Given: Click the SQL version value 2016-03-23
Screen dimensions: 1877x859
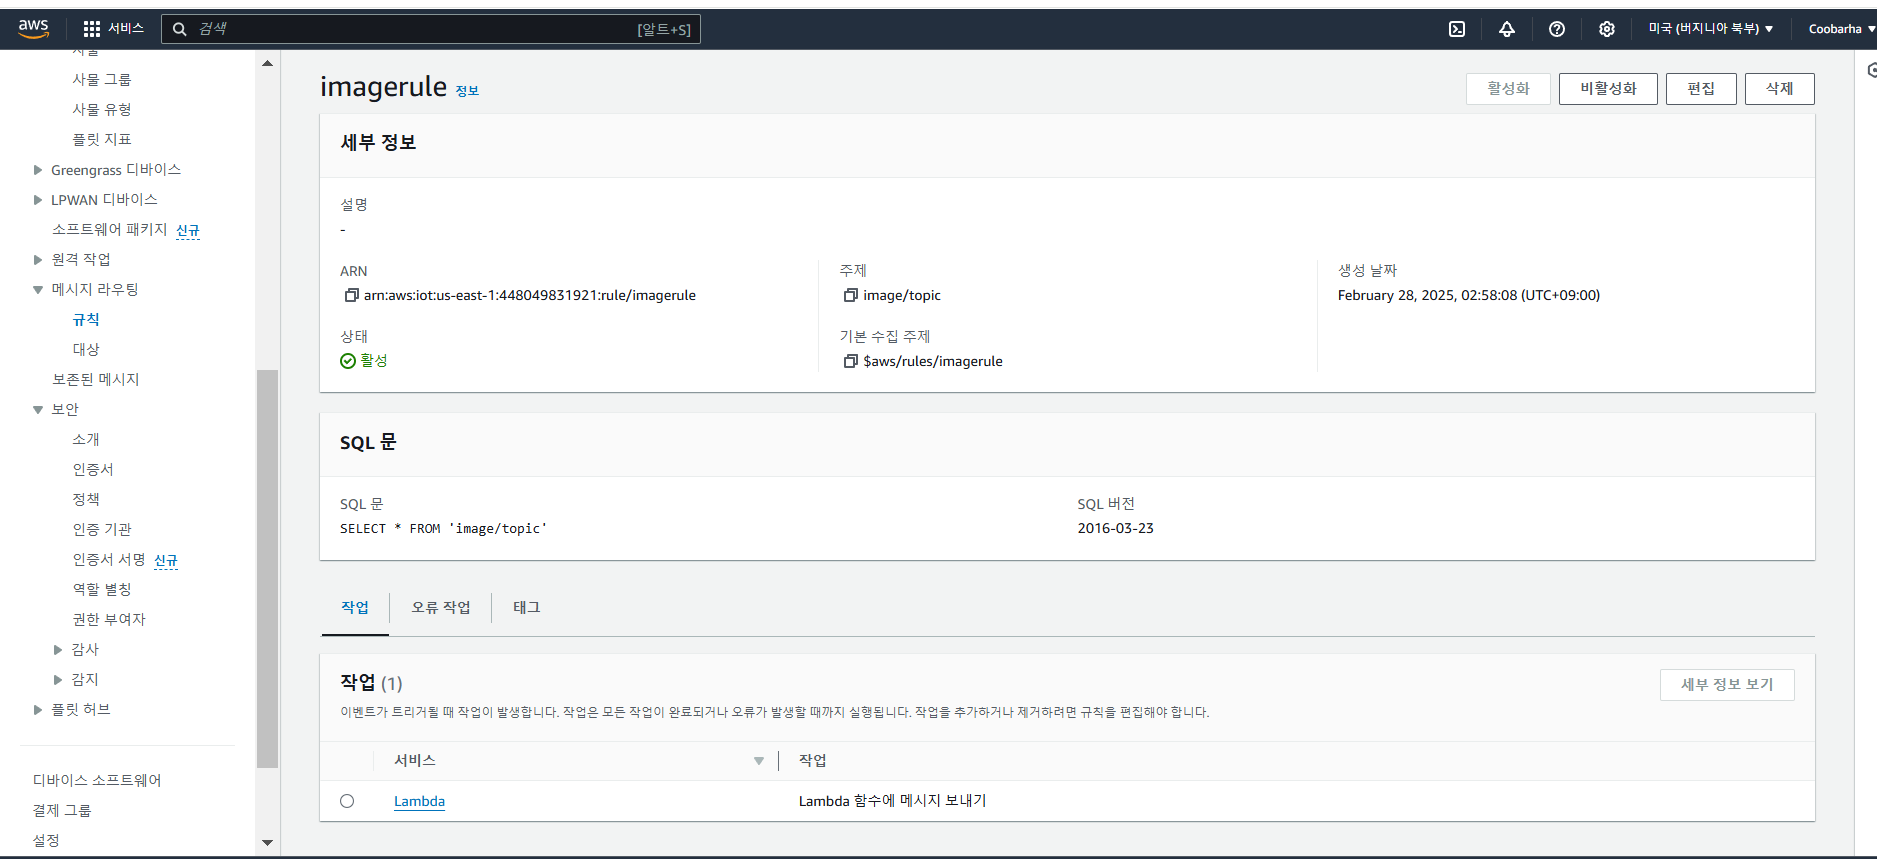Looking at the screenshot, I should 1115,528.
